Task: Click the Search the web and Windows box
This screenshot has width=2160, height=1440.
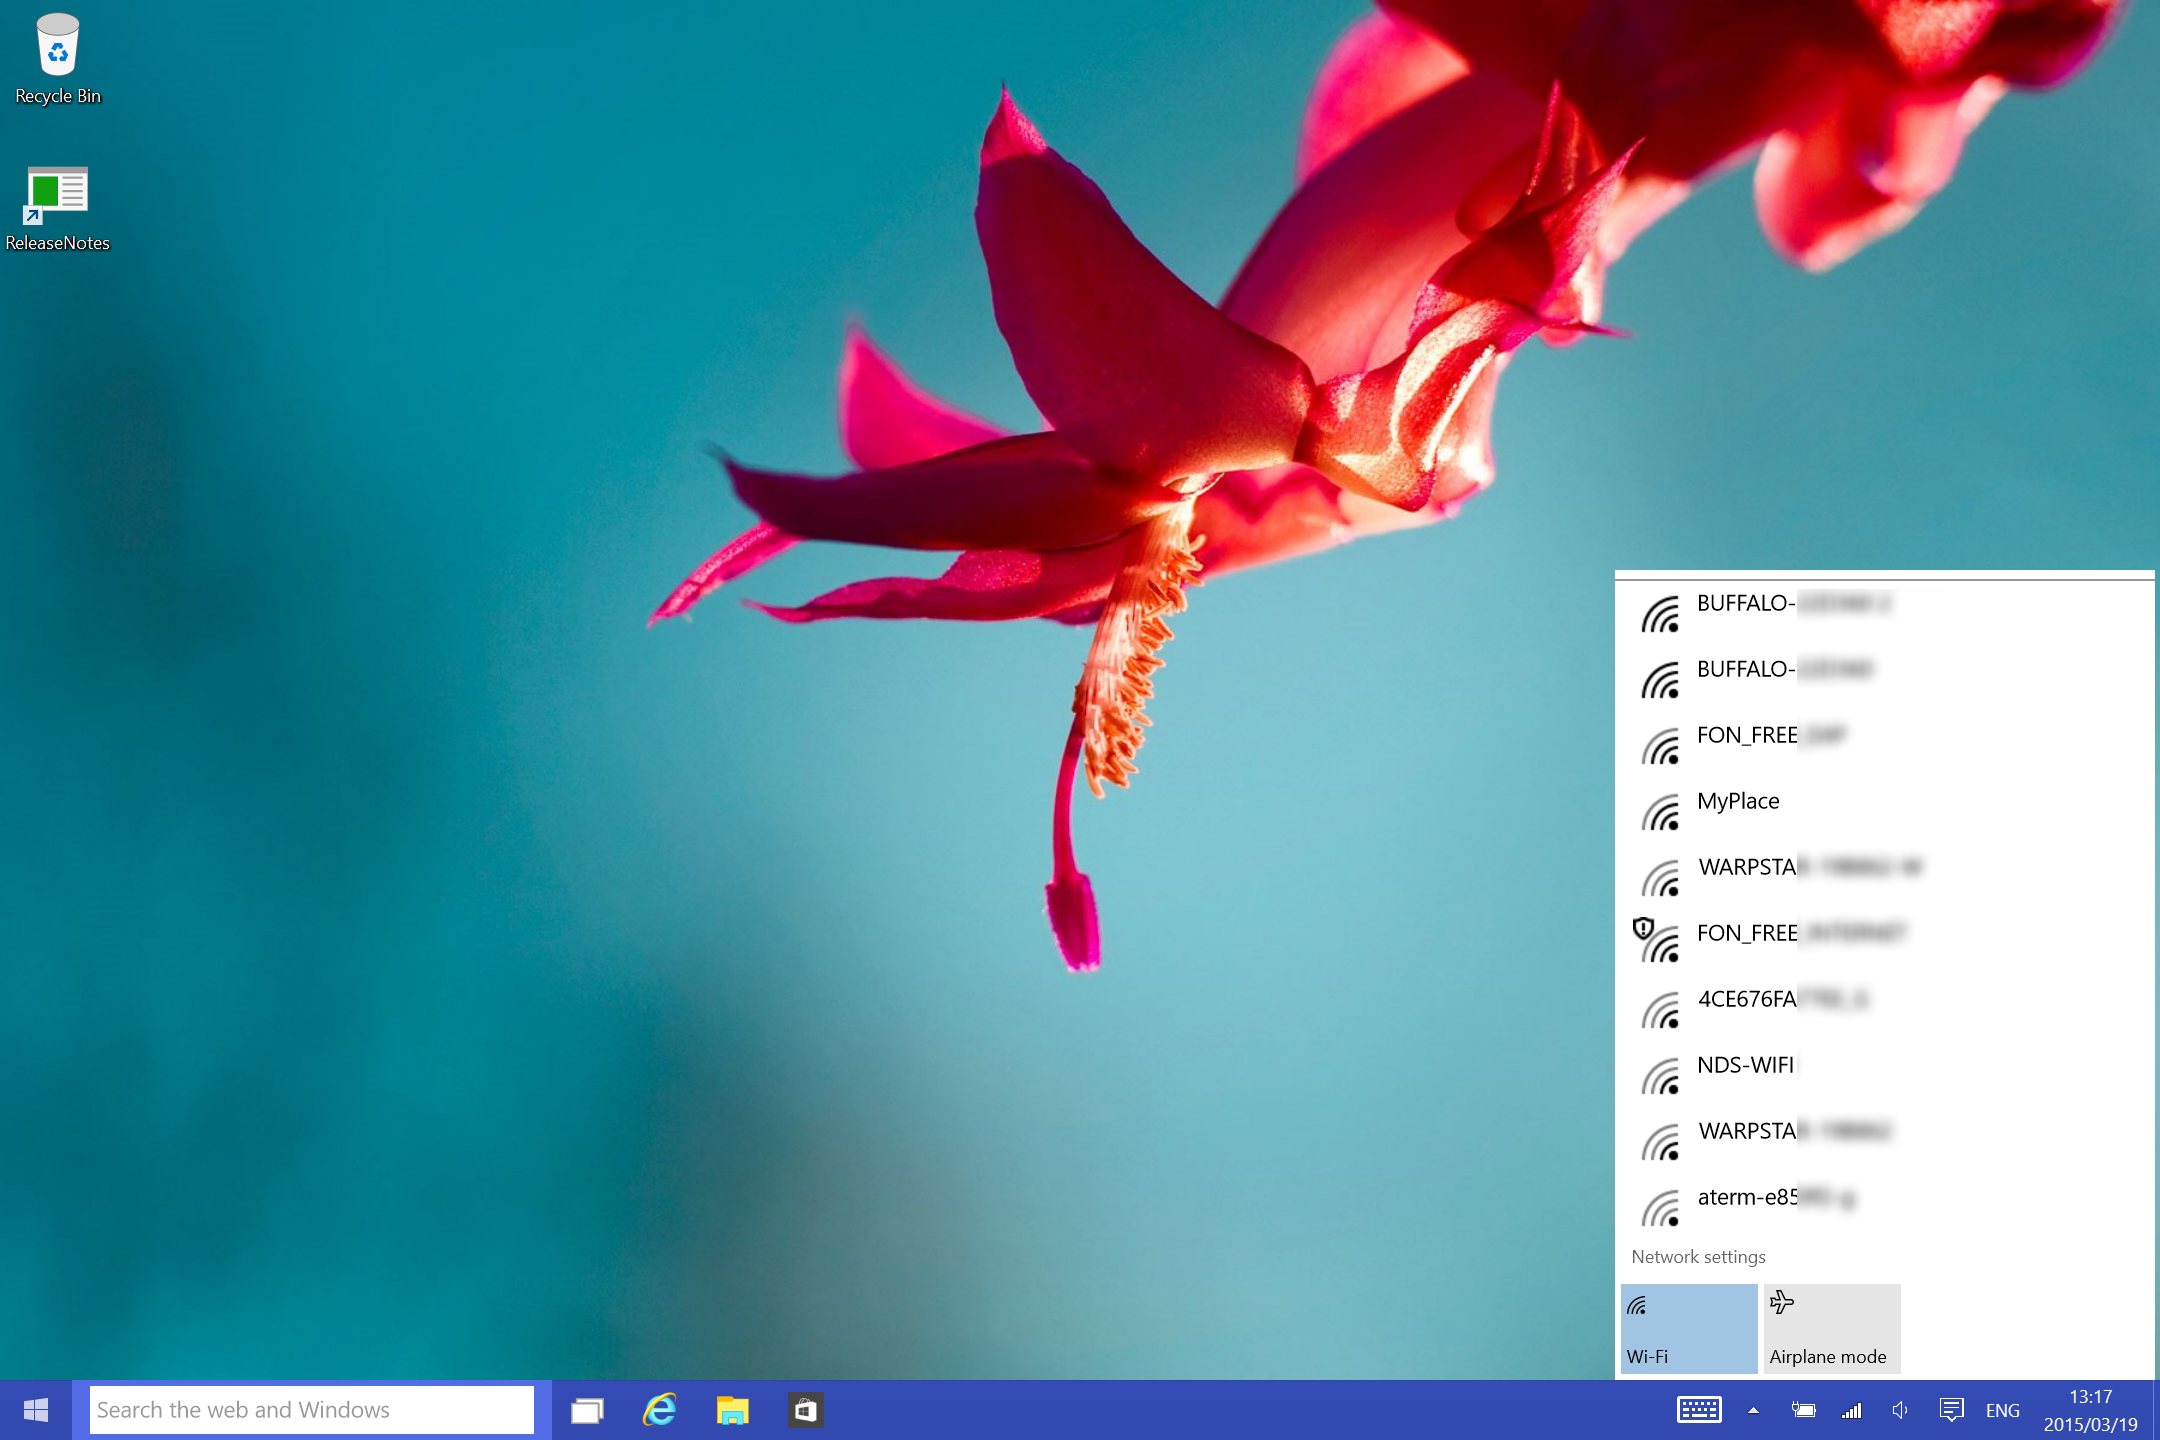Action: 311,1410
